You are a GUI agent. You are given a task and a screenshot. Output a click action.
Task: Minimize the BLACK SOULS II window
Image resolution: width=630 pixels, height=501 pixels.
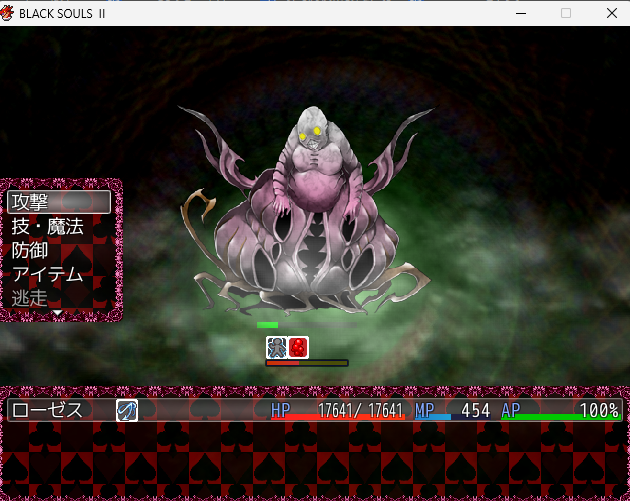(520, 13)
